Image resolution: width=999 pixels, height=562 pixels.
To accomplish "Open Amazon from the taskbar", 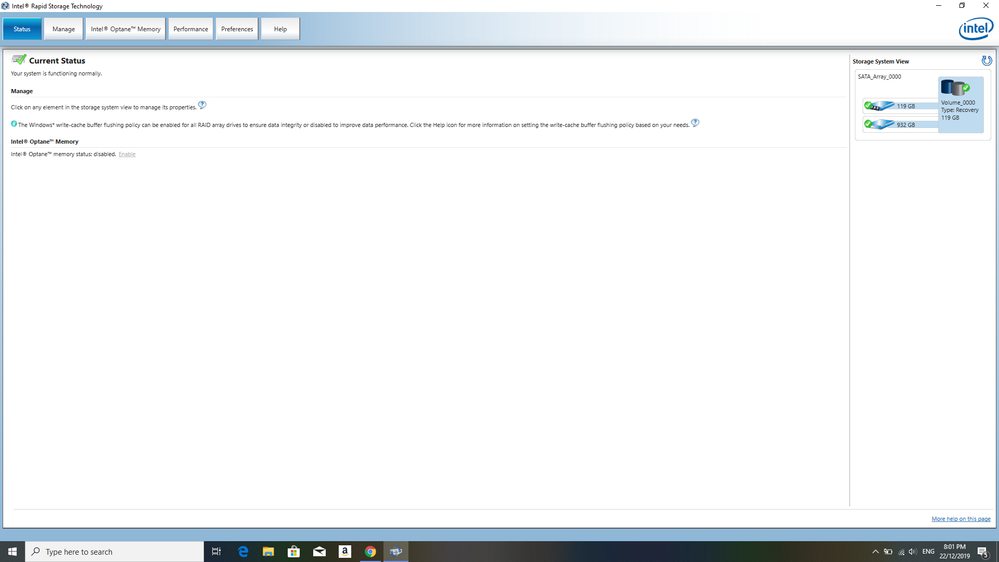I will coord(345,551).
